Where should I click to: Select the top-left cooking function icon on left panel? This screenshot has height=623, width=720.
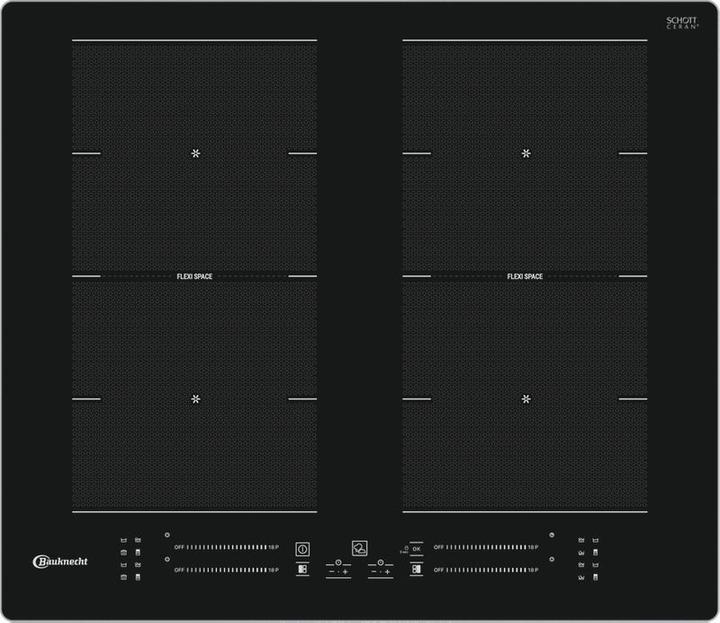[x=123, y=540]
